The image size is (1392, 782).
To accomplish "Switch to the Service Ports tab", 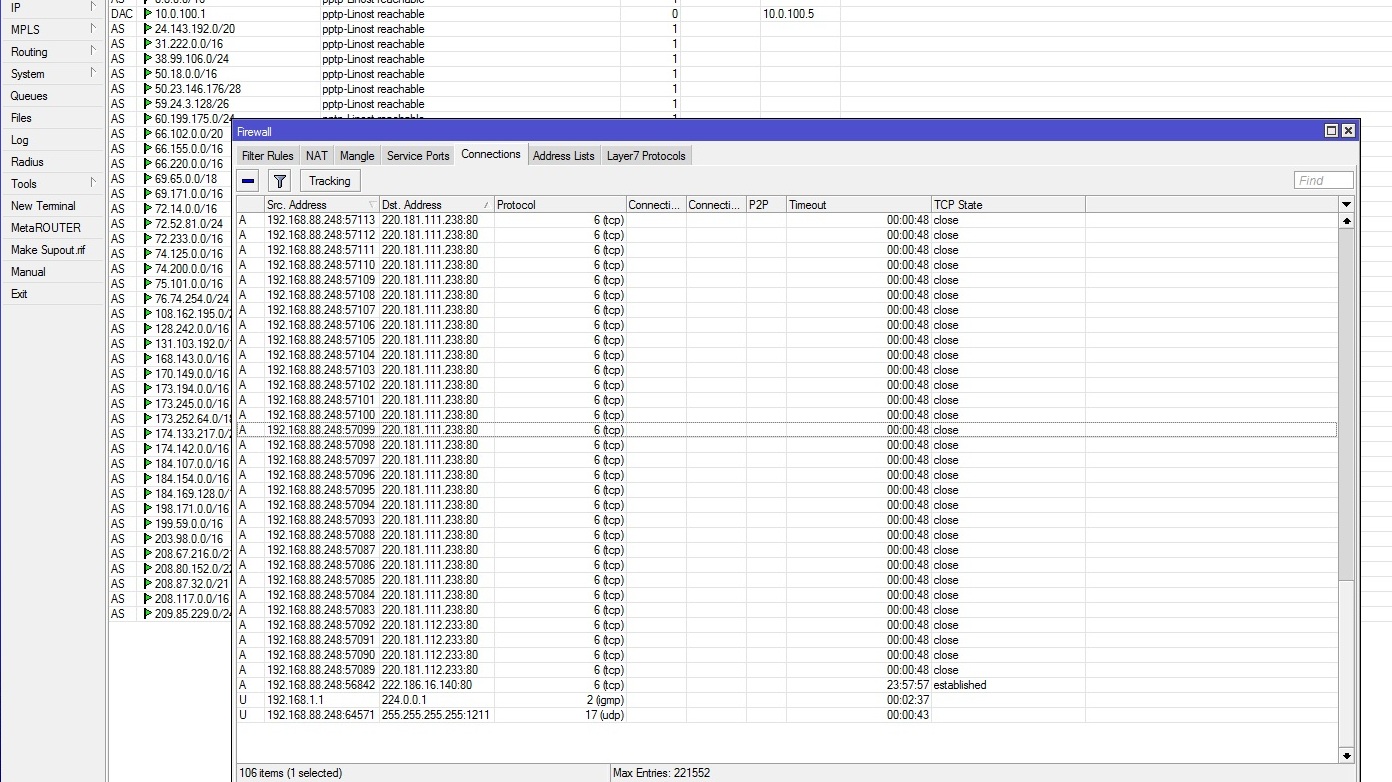I will click(x=418, y=156).
